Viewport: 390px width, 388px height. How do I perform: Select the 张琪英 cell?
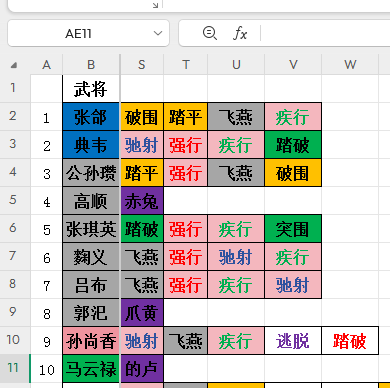(x=91, y=229)
